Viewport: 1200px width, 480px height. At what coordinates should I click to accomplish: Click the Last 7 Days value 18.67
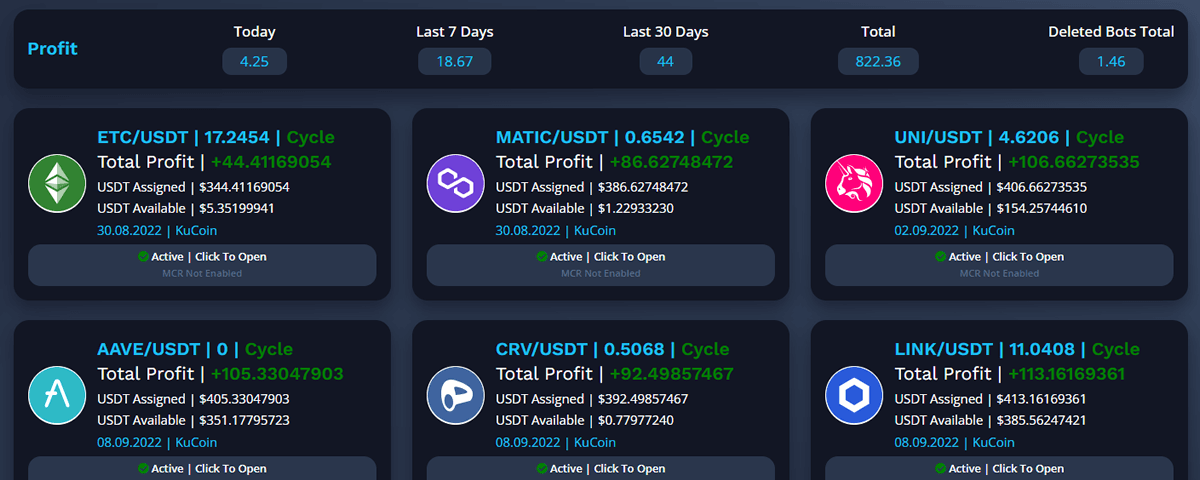455,61
